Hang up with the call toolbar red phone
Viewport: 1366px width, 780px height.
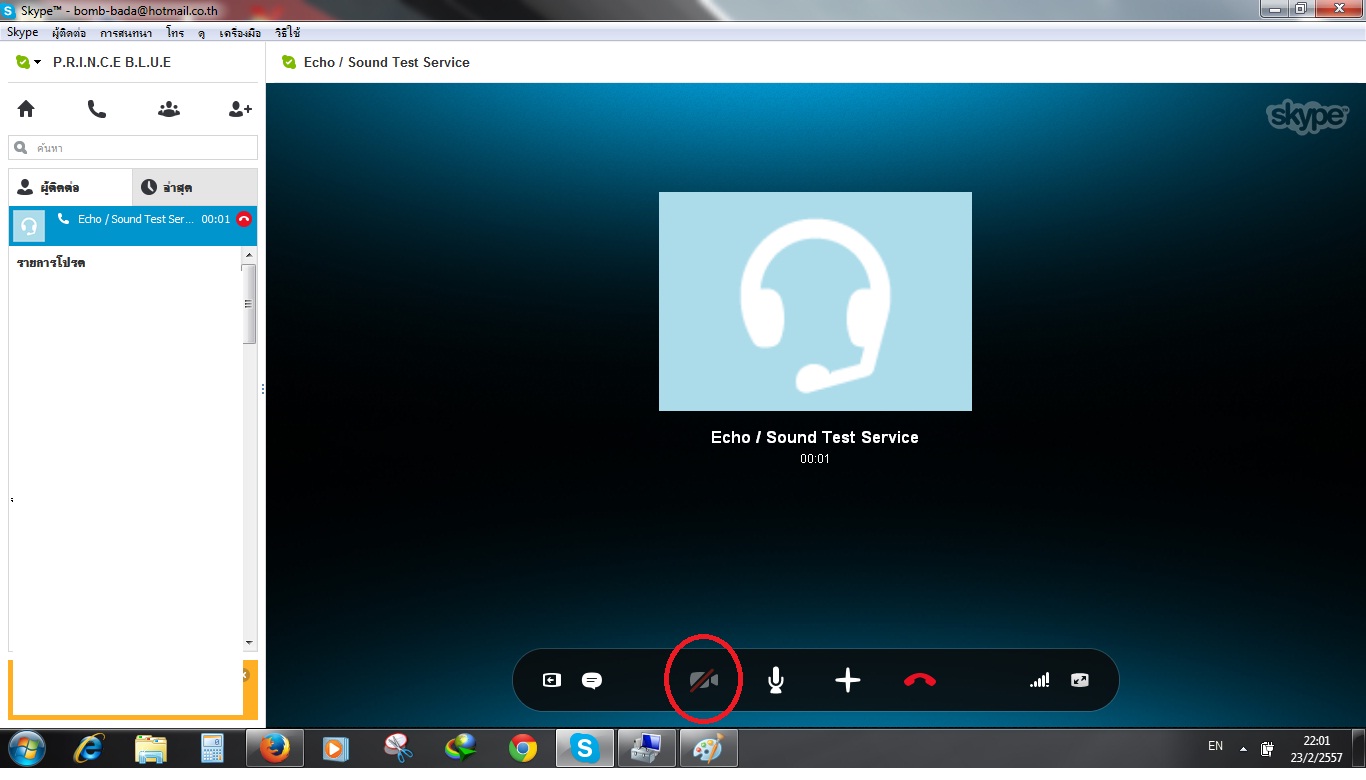tap(920, 680)
